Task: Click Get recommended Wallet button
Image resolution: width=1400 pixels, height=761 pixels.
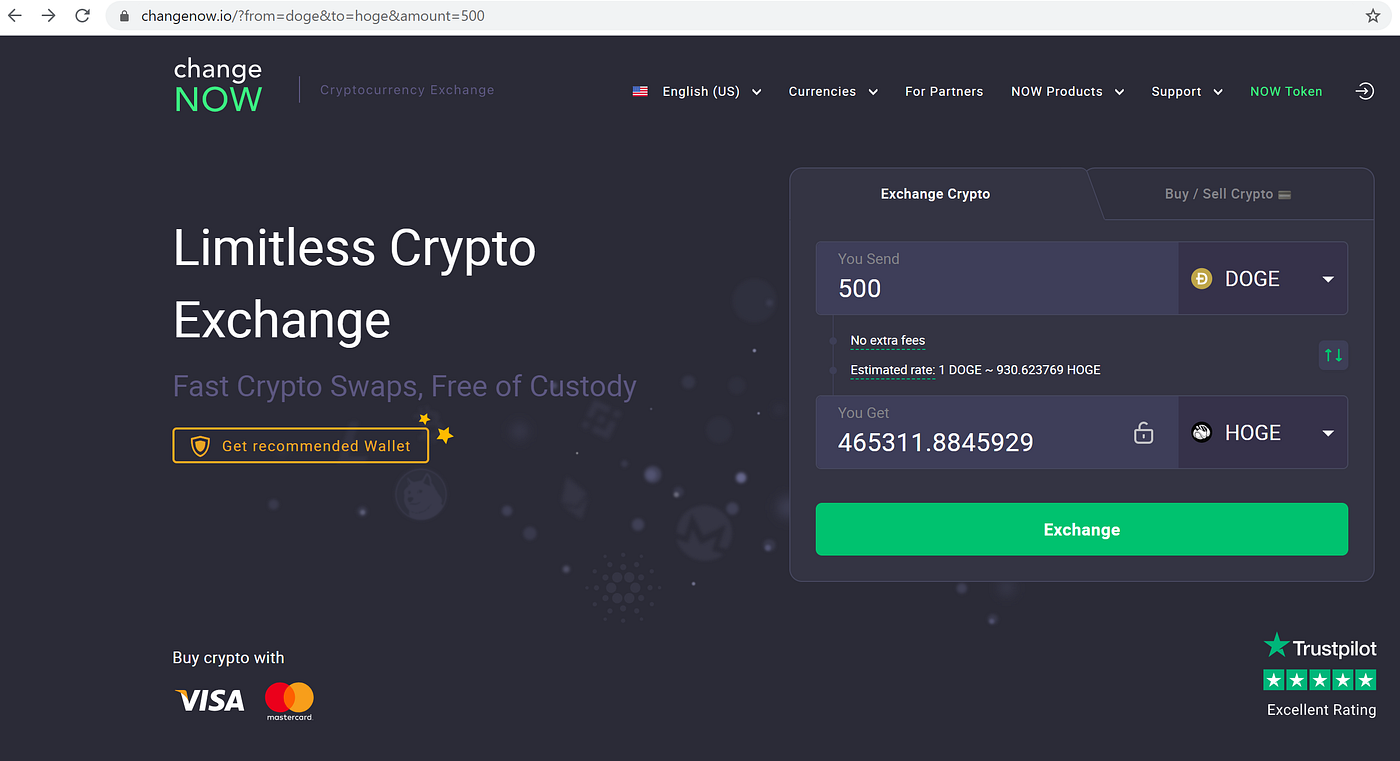Action: coord(301,446)
